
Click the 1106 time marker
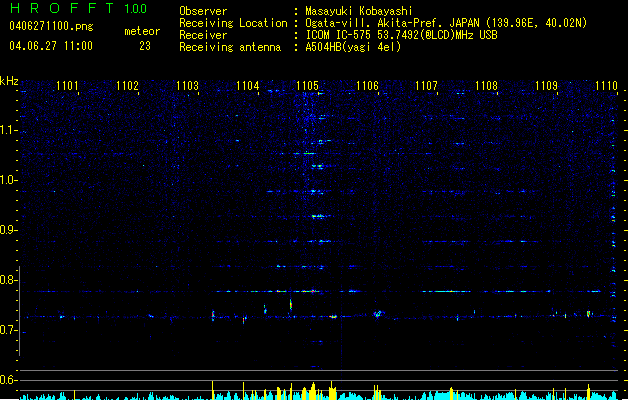pos(367,86)
